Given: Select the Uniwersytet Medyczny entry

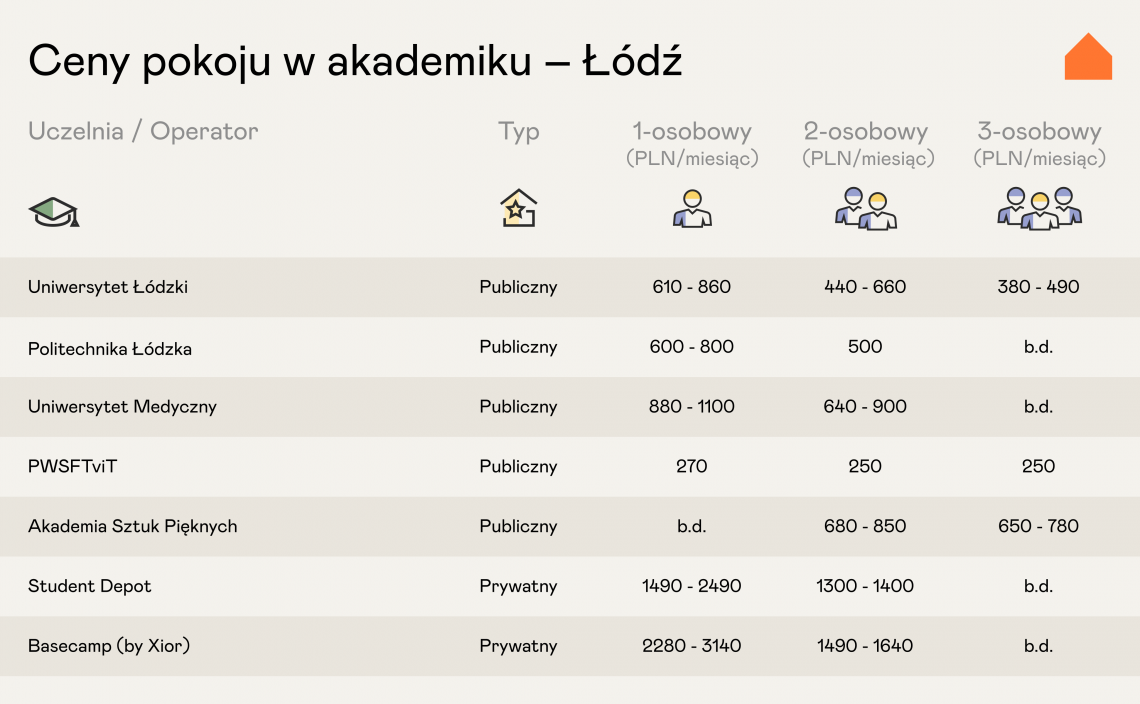Looking at the screenshot, I should click(122, 407).
